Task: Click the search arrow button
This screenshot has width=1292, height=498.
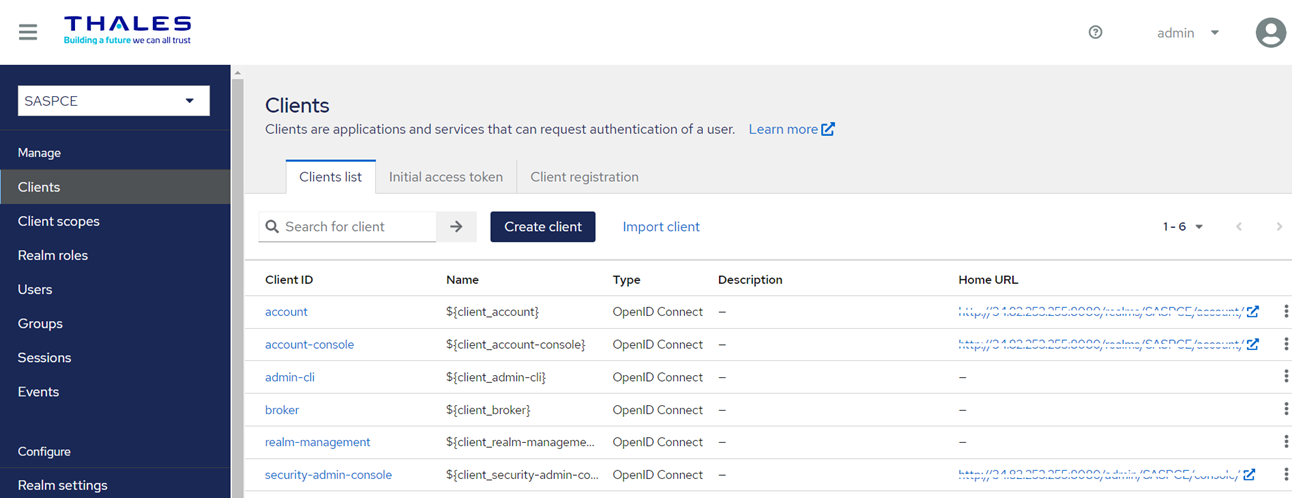Action: 456,227
